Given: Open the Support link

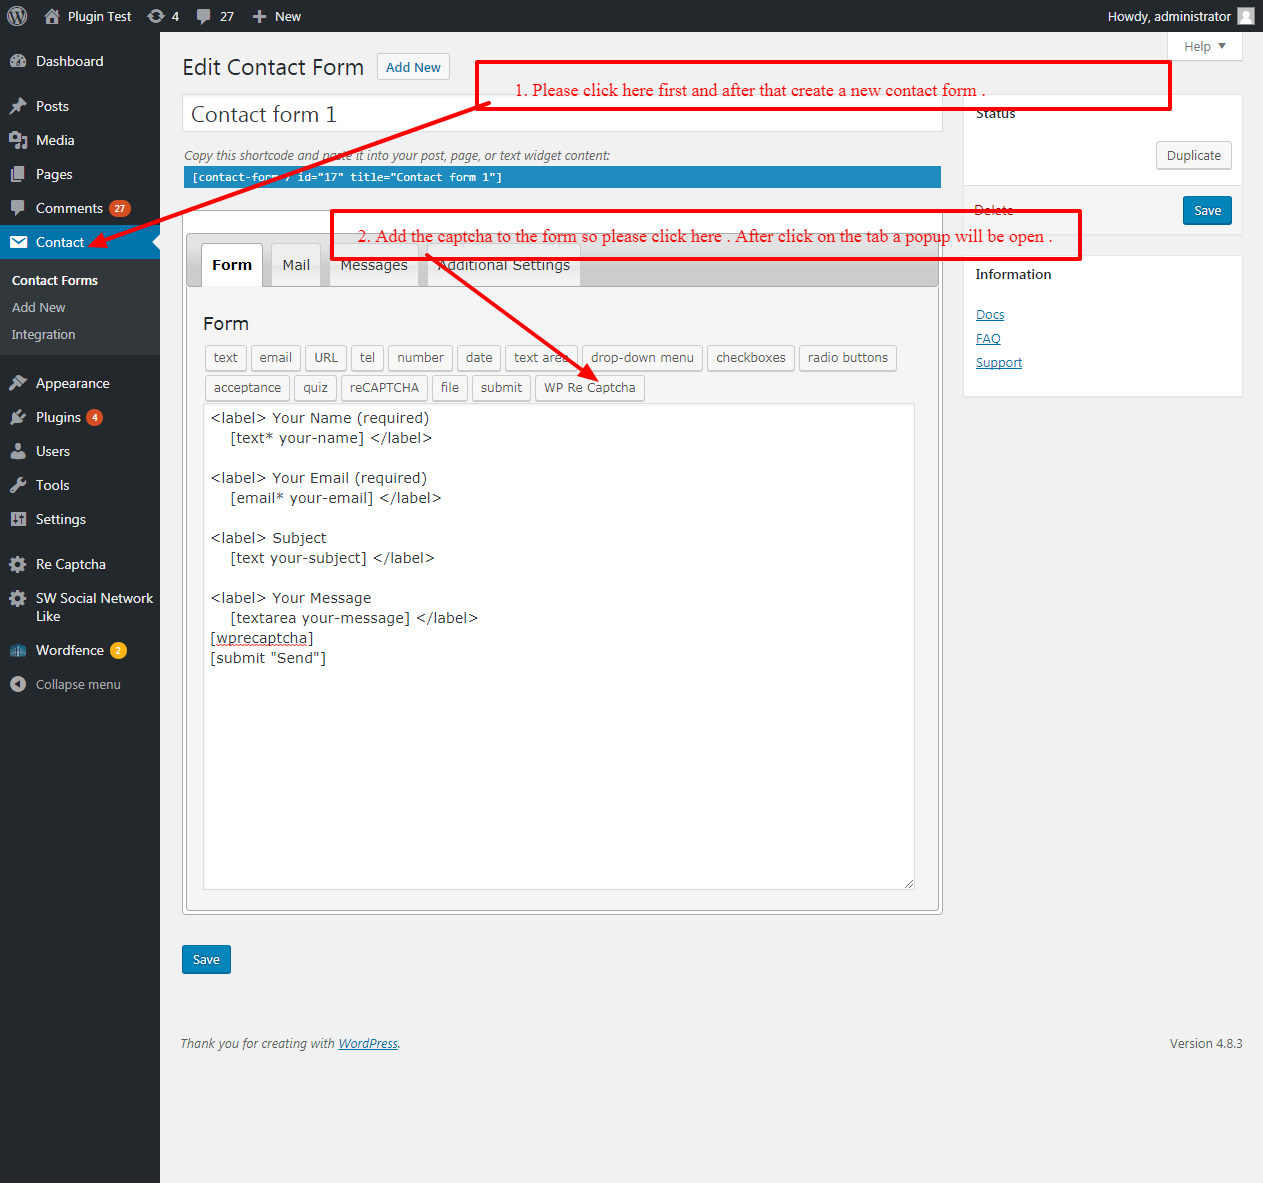Looking at the screenshot, I should pyautogui.click(x=999, y=362).
